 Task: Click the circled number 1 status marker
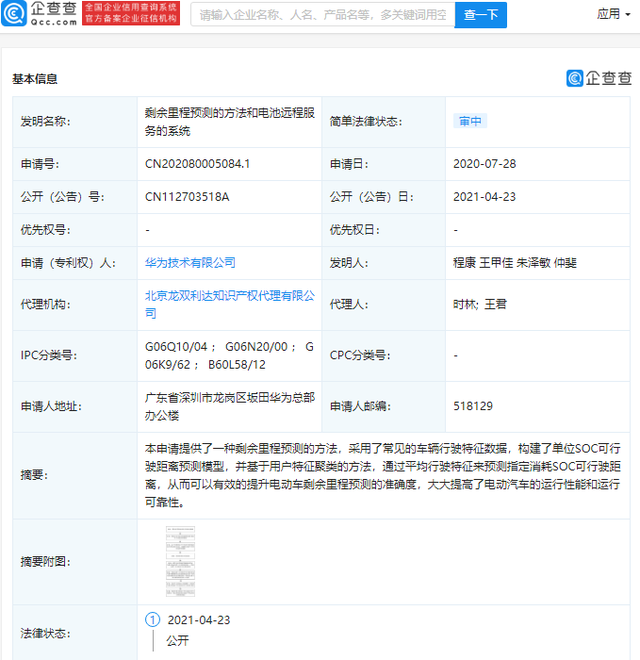152,620
